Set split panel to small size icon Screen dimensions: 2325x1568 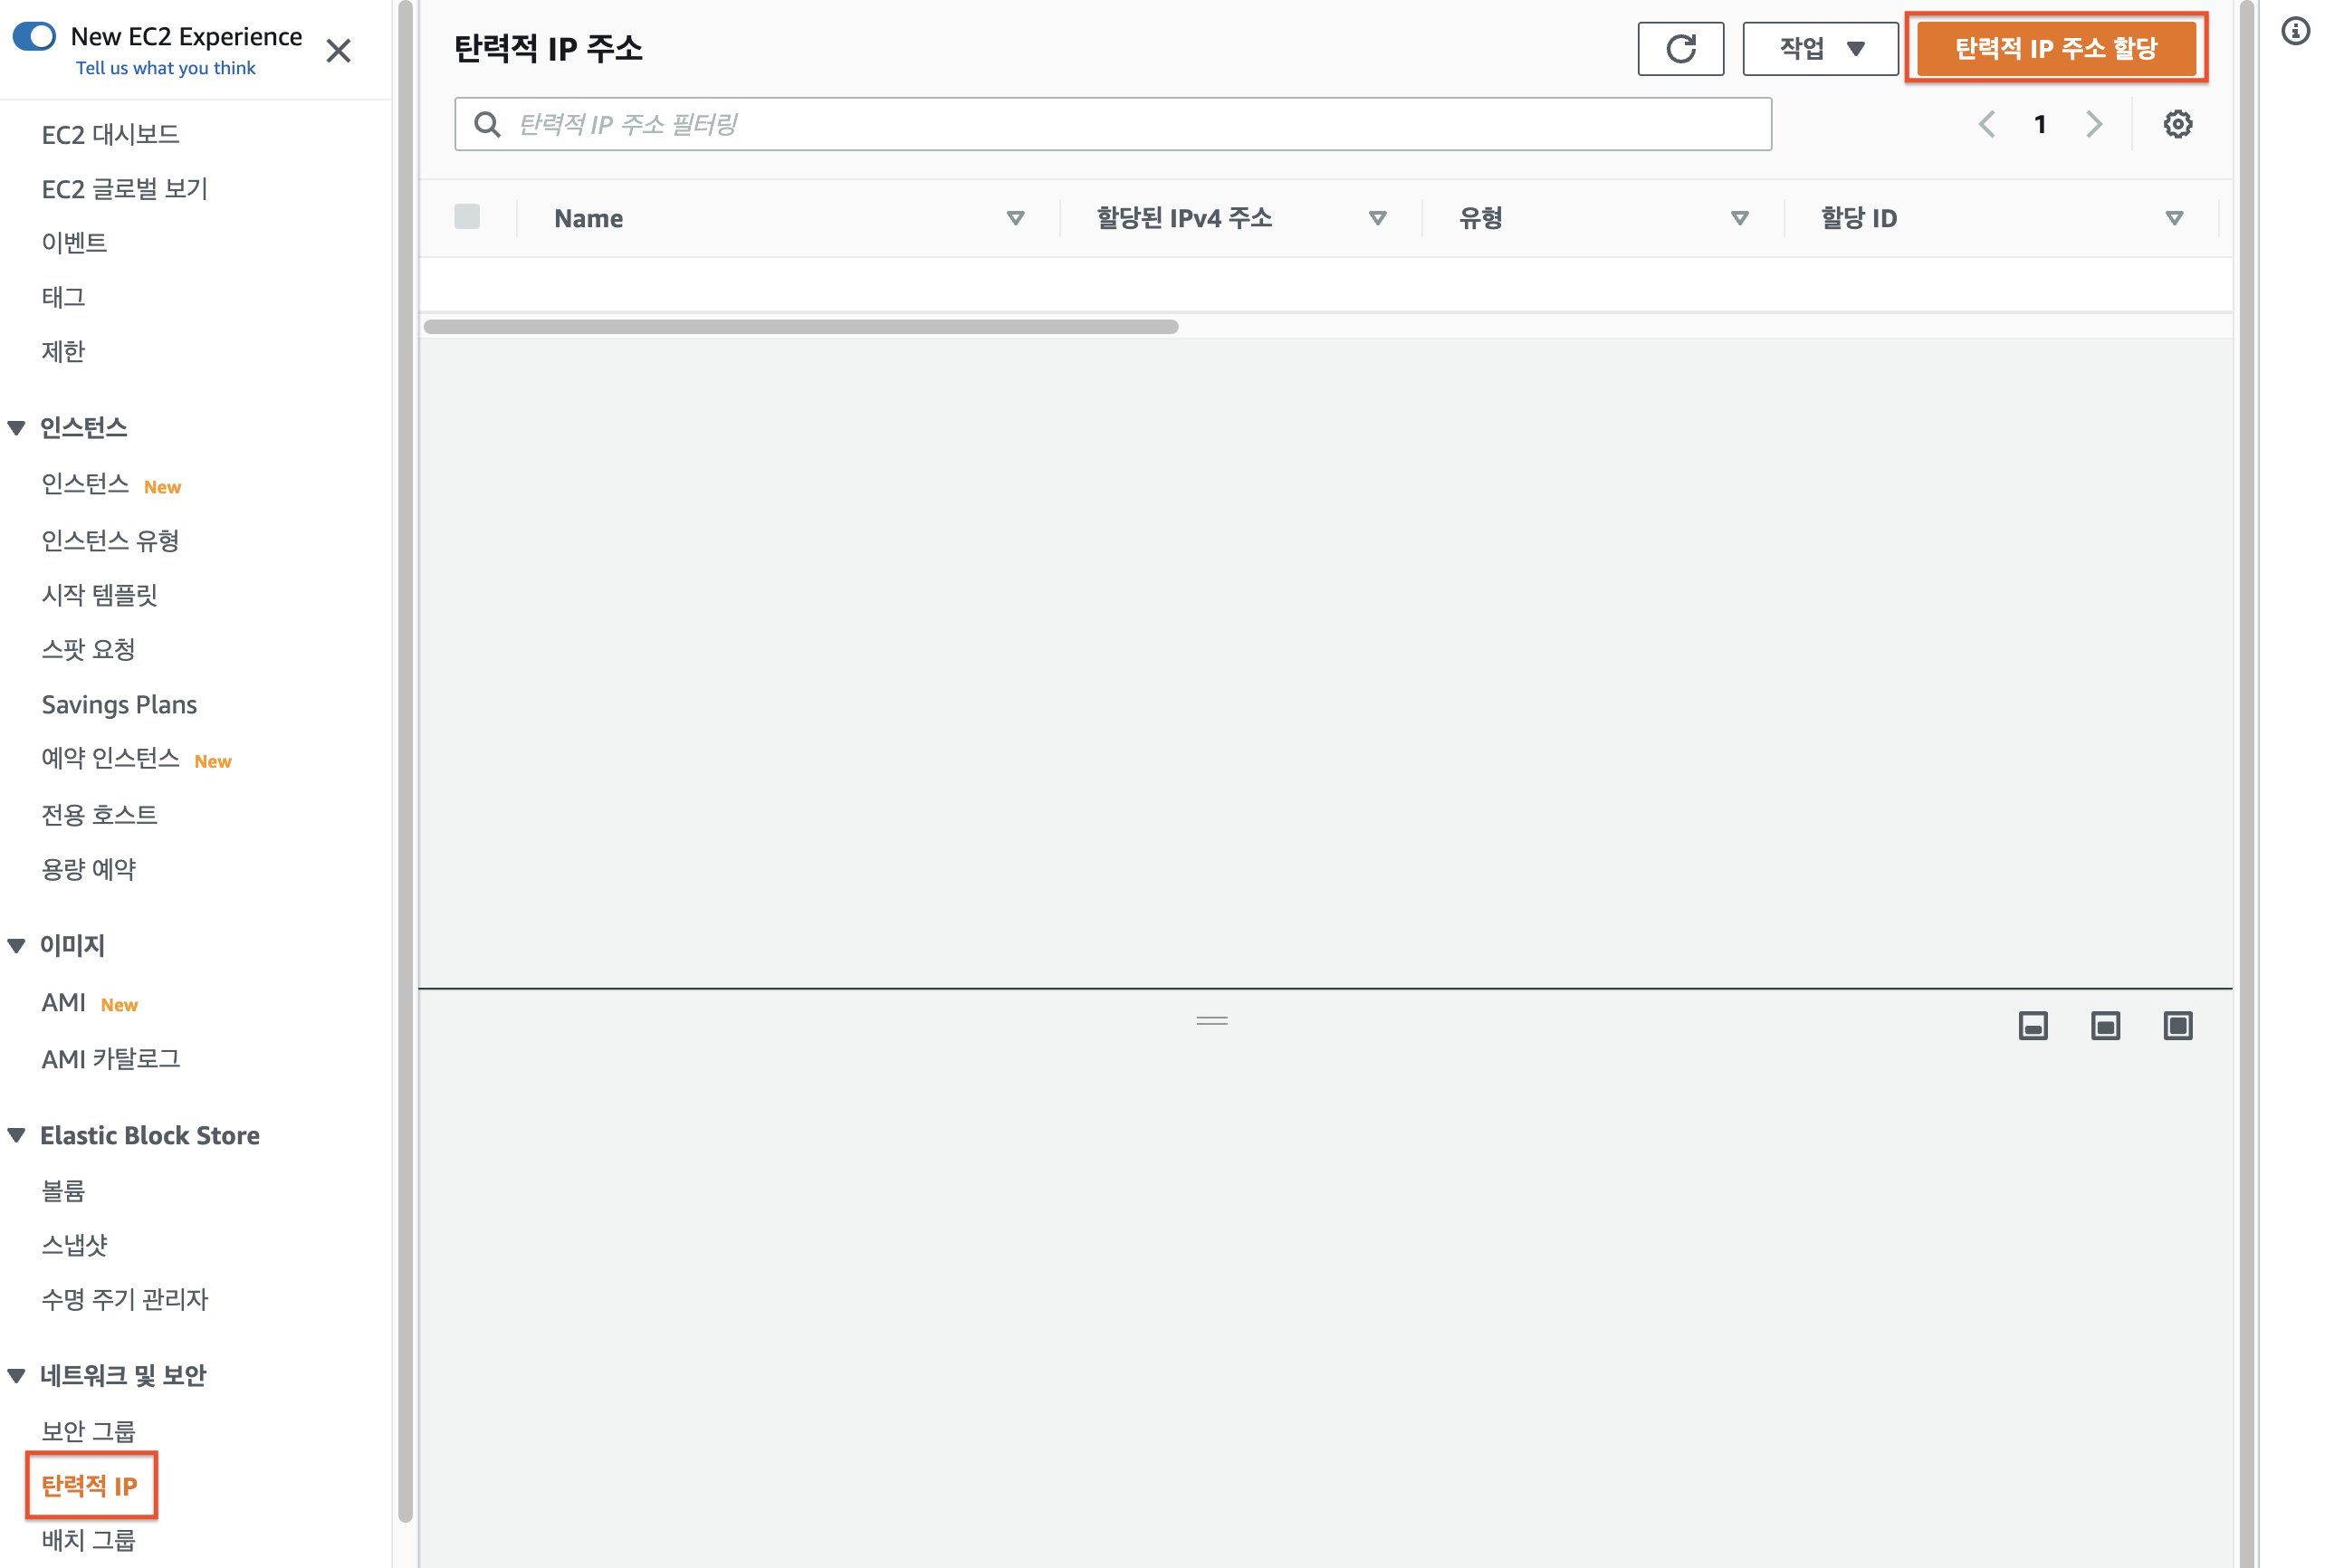click(x=2032, y=1025)
